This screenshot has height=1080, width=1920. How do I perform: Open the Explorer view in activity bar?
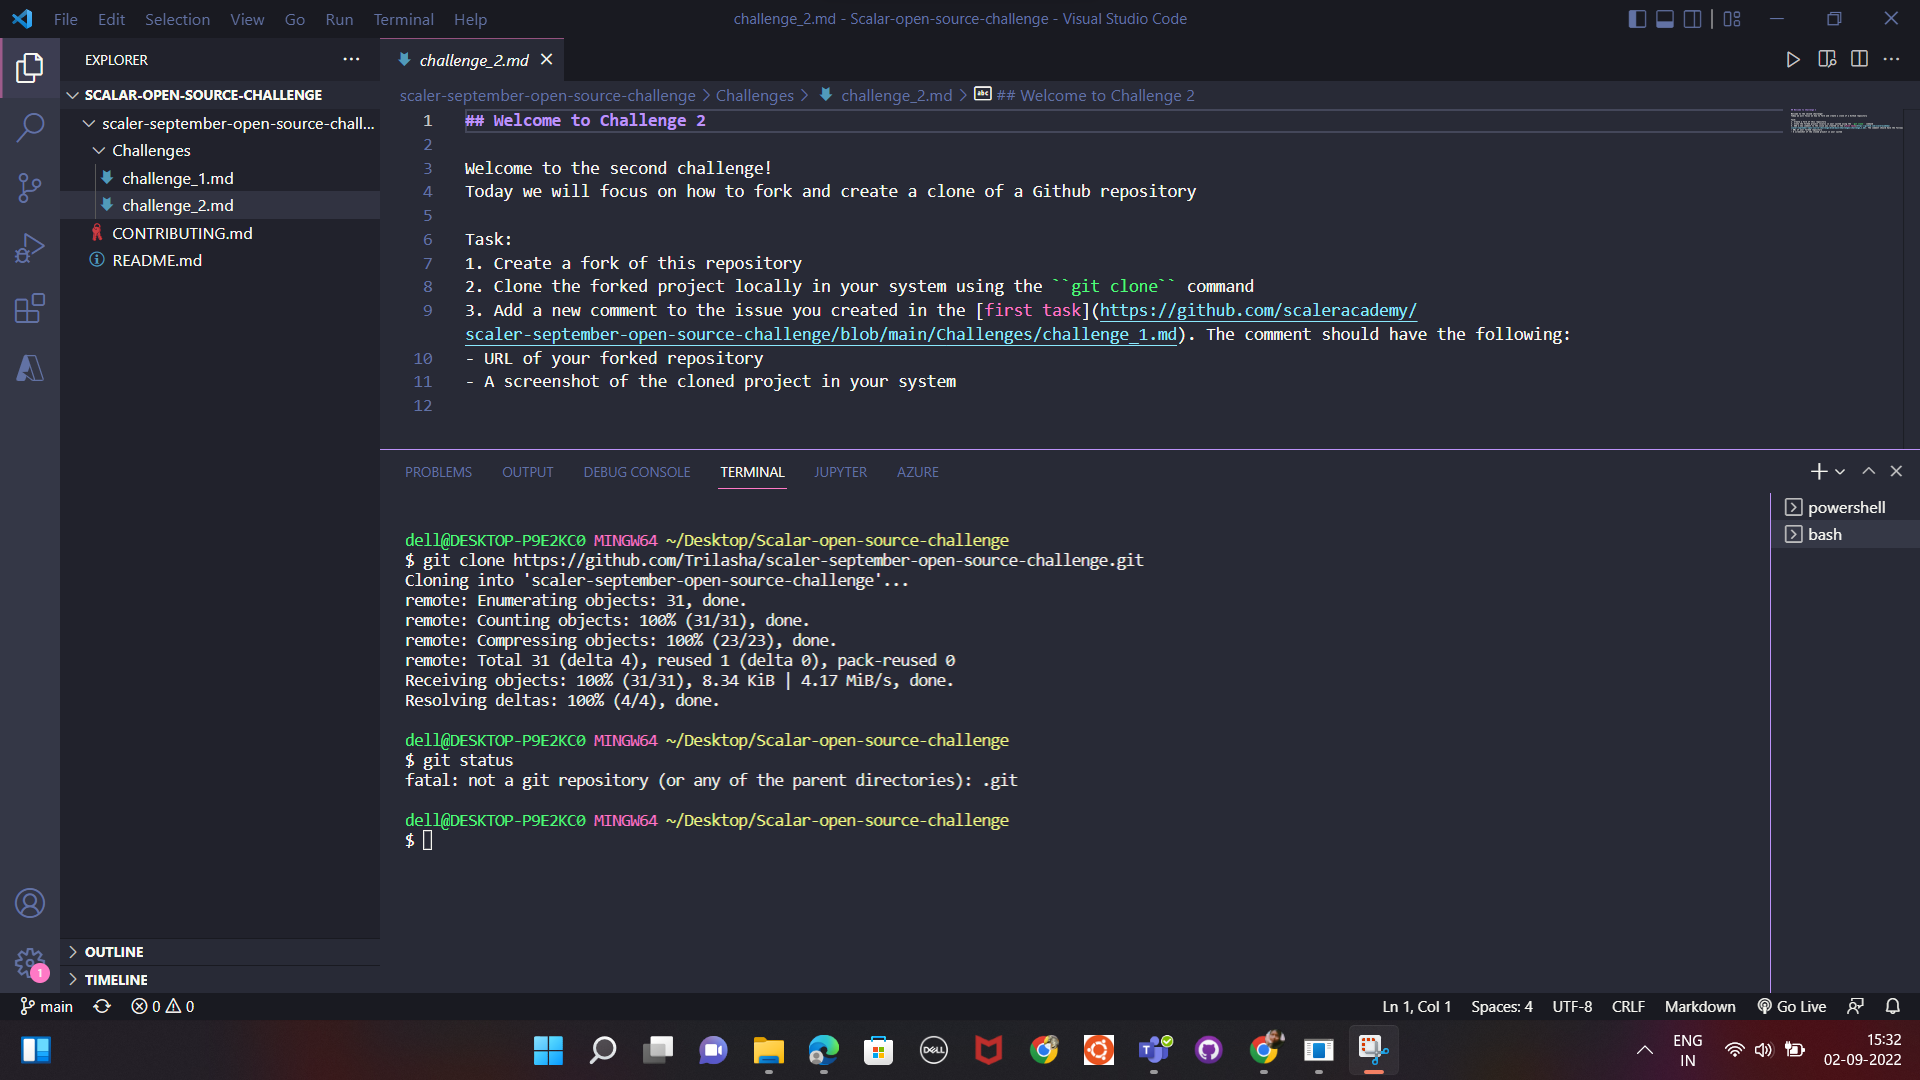(x=30, y=68)
